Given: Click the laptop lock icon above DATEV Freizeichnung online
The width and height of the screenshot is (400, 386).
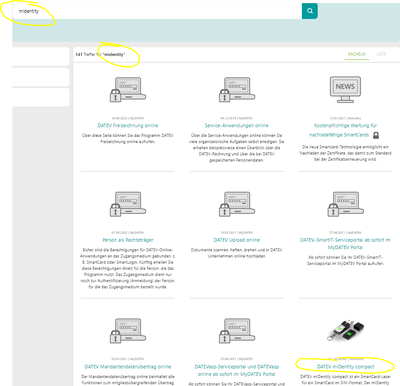Looking at the screenshot, I should point(128,89).
